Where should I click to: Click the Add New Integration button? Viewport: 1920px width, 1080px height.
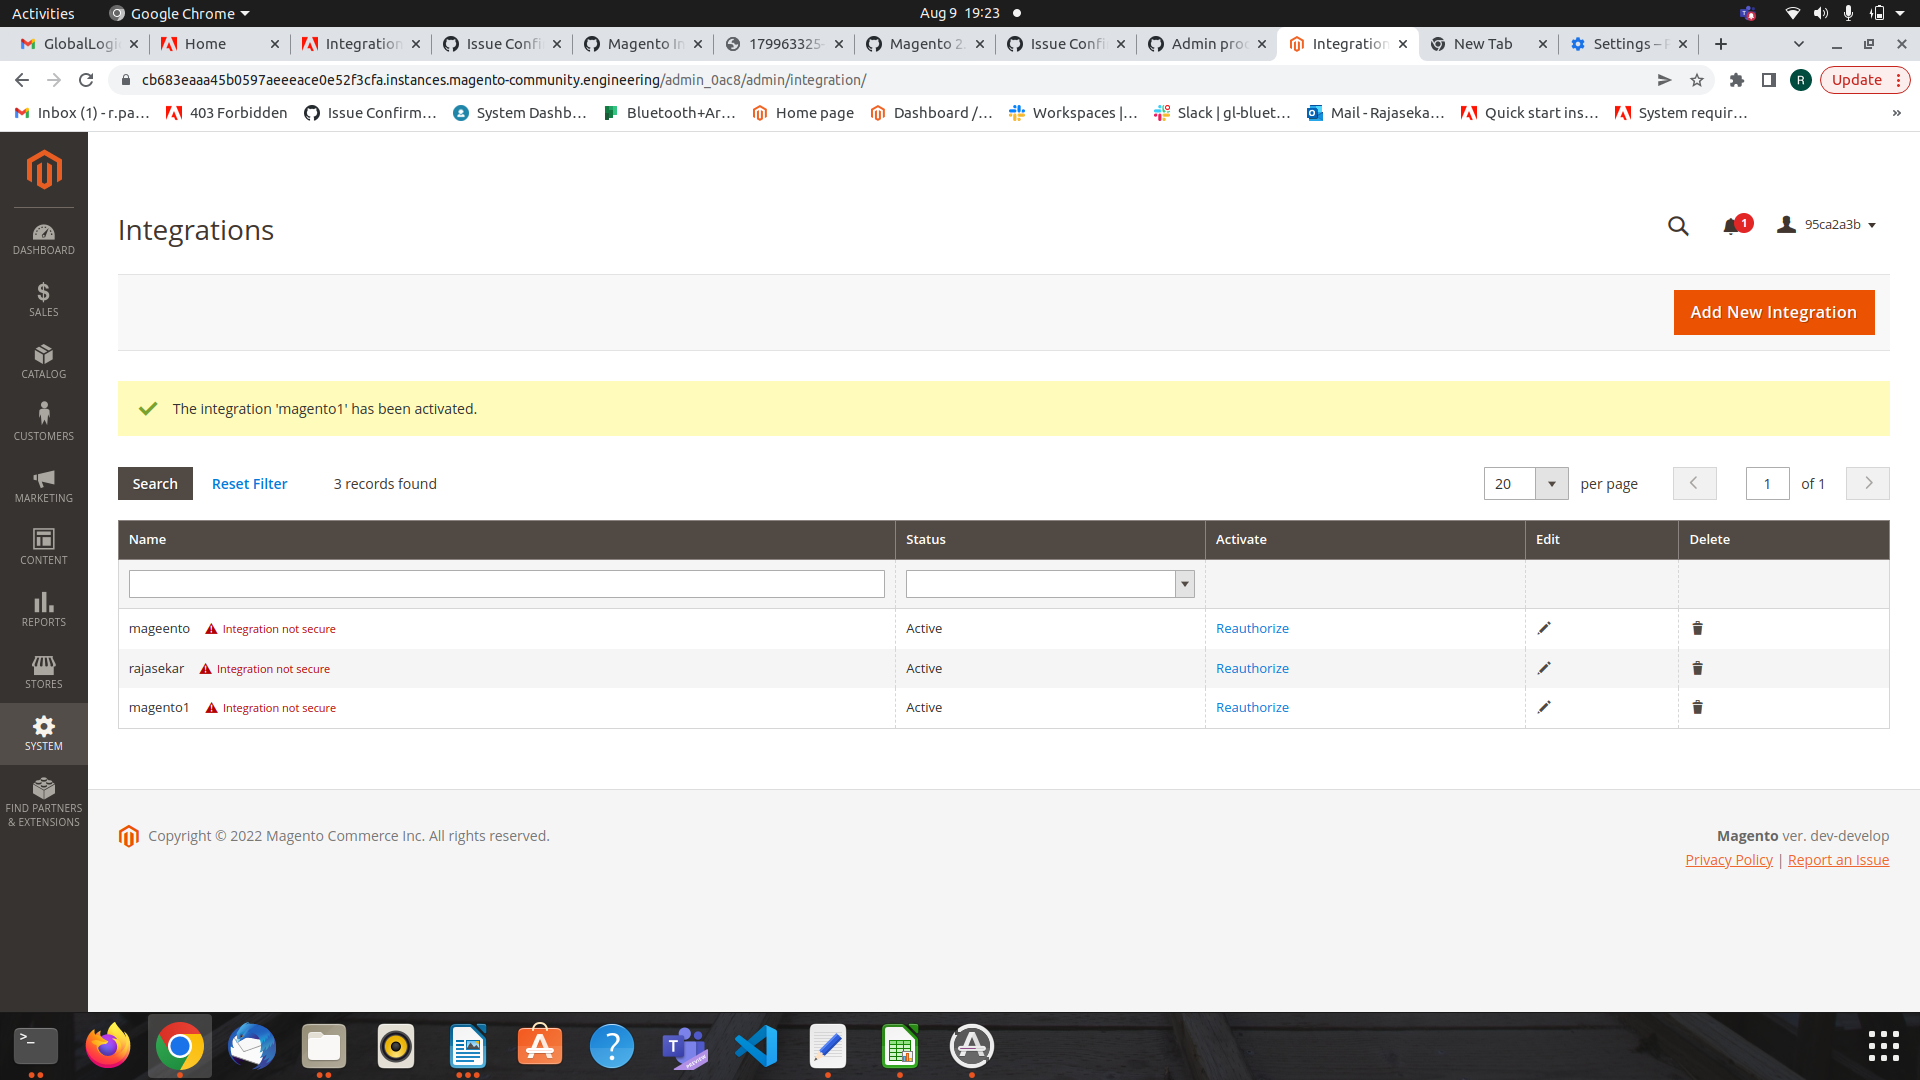pyautogui.click(x=1773, y=312)
